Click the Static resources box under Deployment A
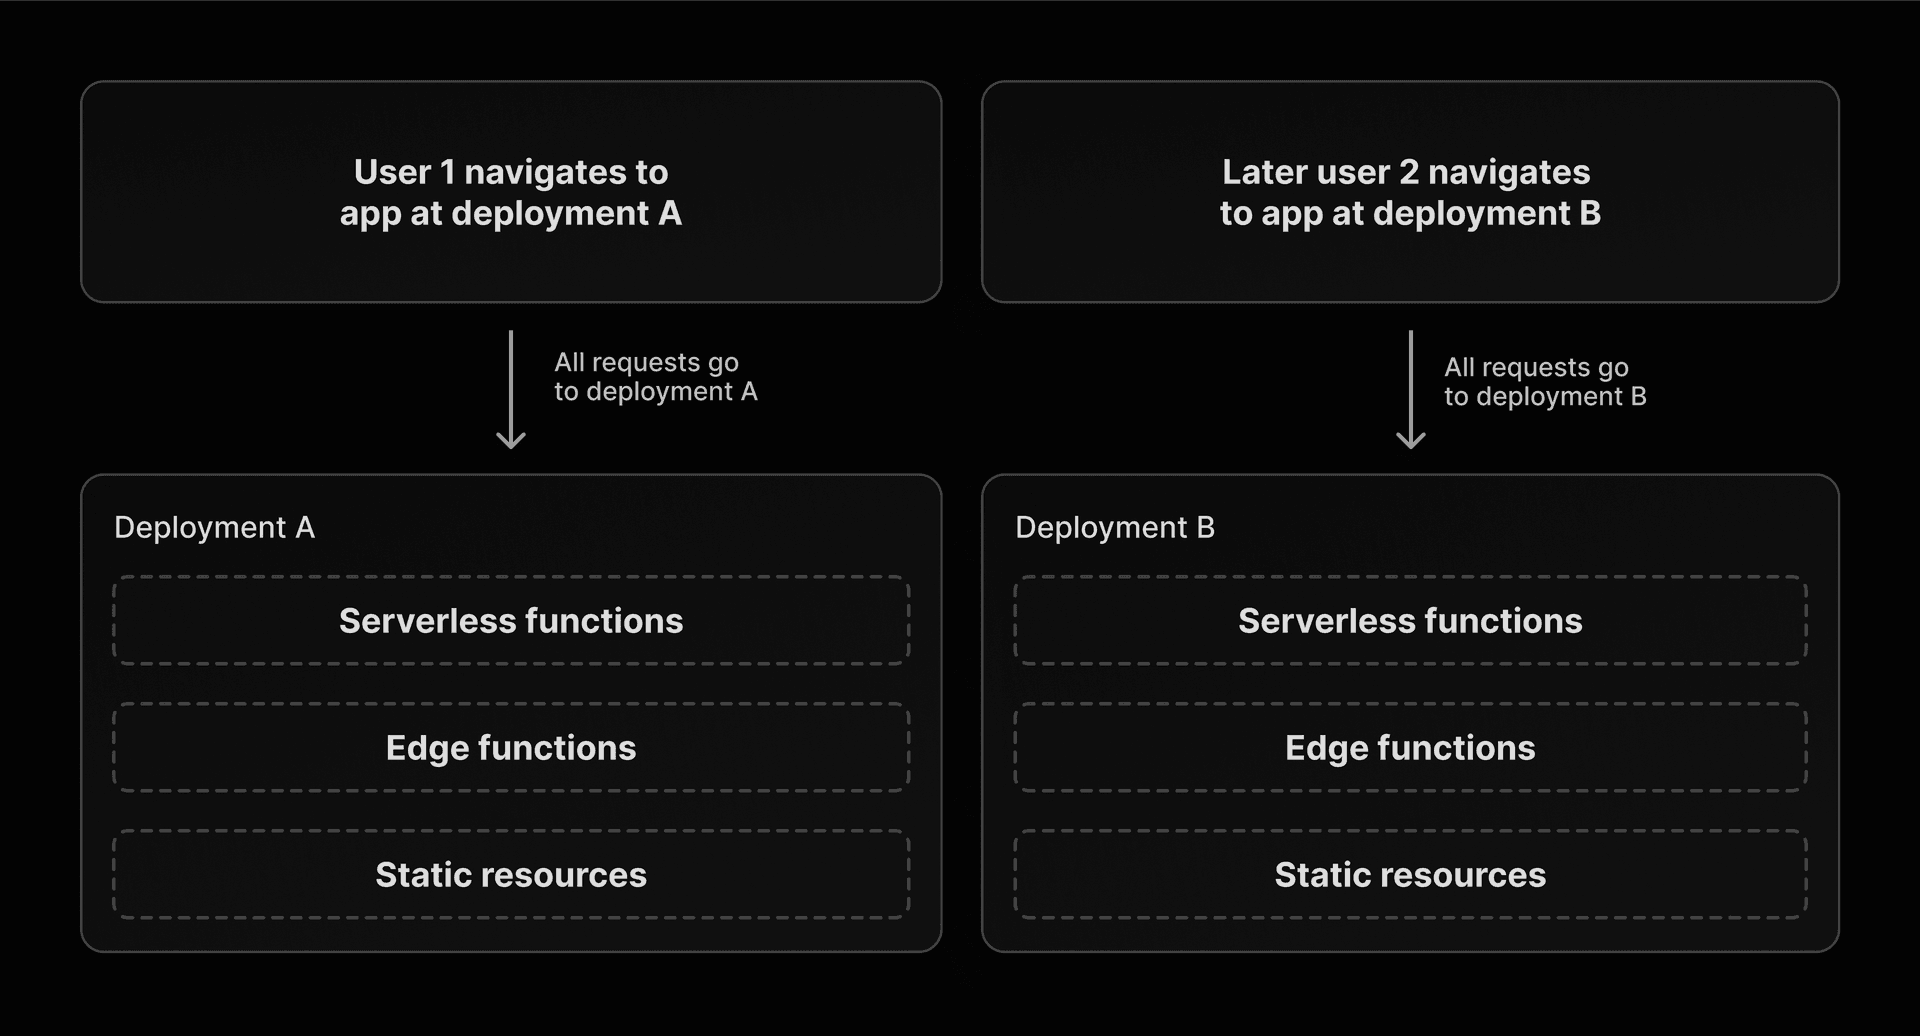The height and width of the screenshot is (1036, 1920). [x=512, y=874]
